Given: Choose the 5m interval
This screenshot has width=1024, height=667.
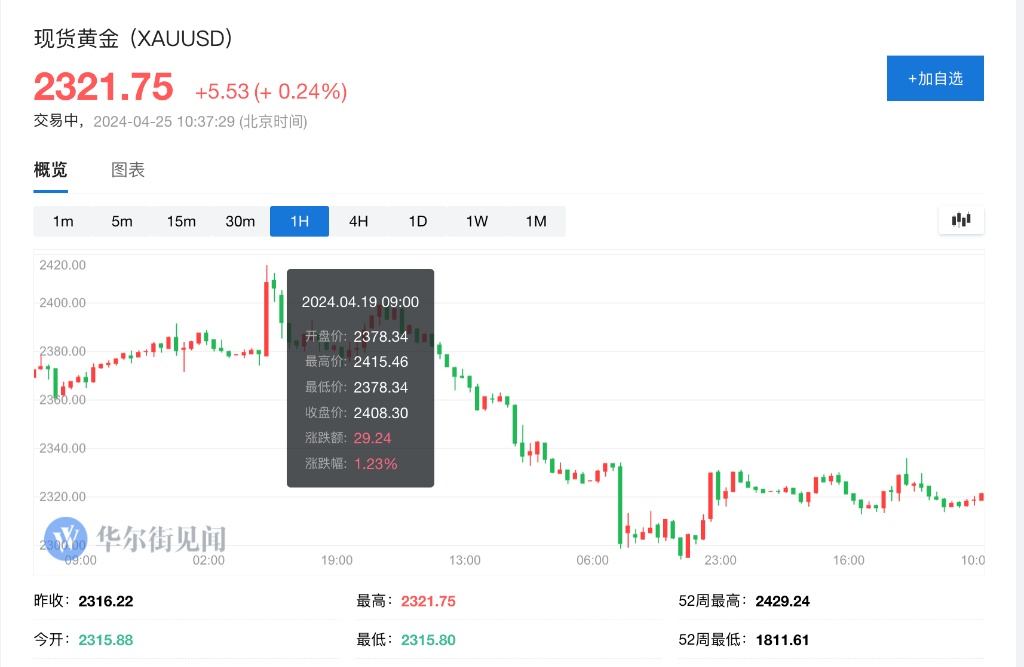Looking at the screenshot, I should (122, 221).
